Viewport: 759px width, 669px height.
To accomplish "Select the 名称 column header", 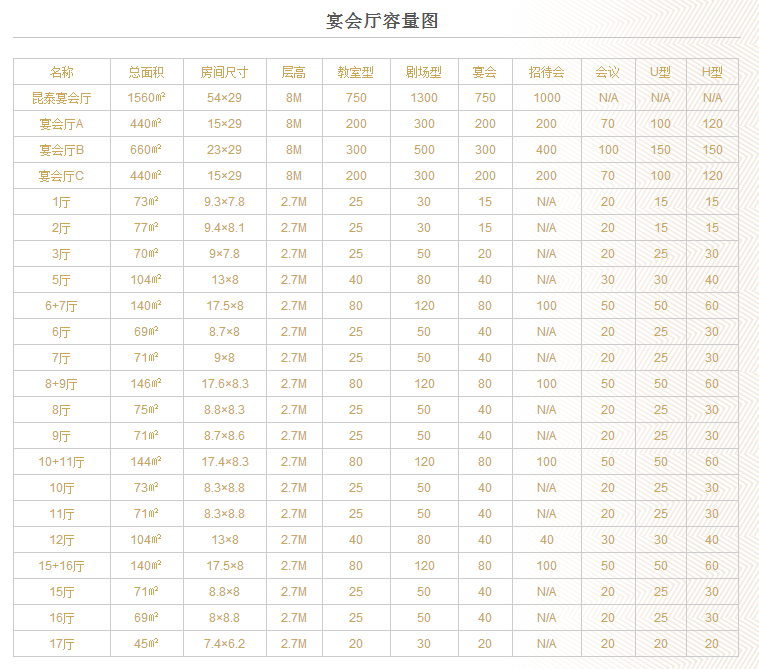I will click(61, 72).
